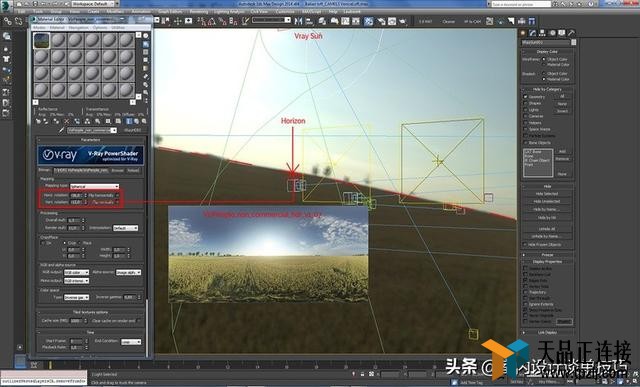Enable the Flip horizontally checkbox

click(117, 196)
